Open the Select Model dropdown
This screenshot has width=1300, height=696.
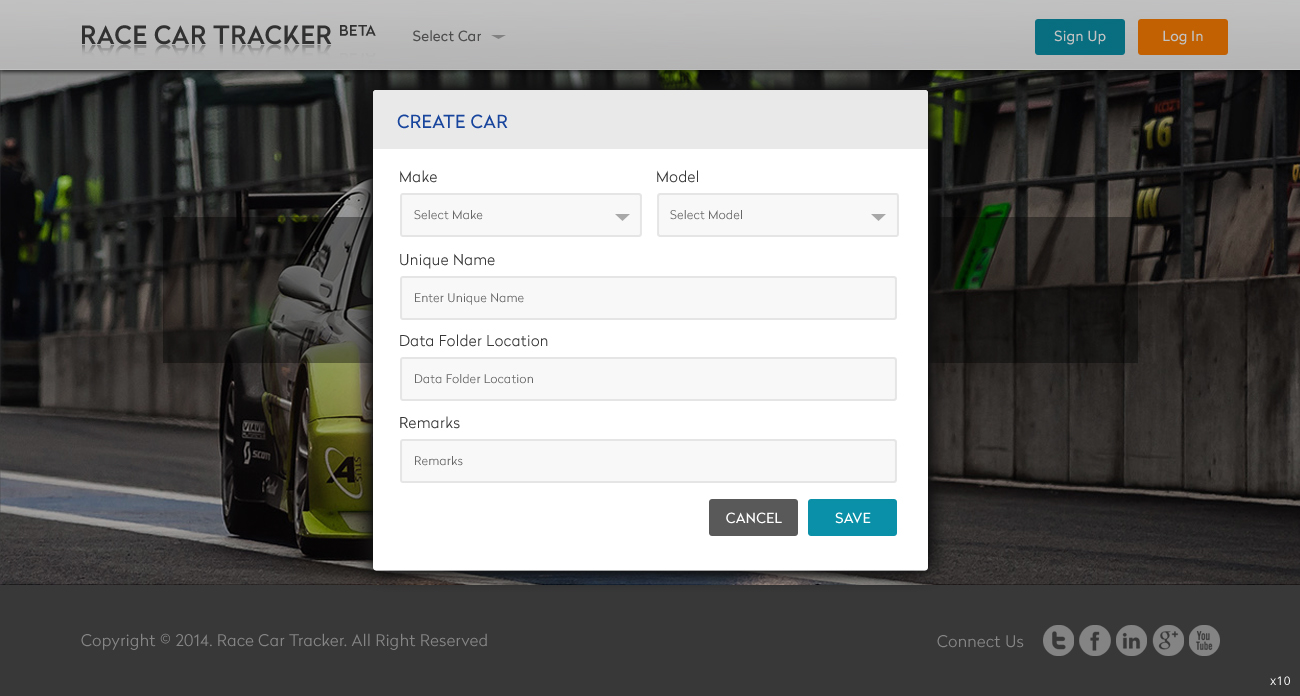(778, 215)
